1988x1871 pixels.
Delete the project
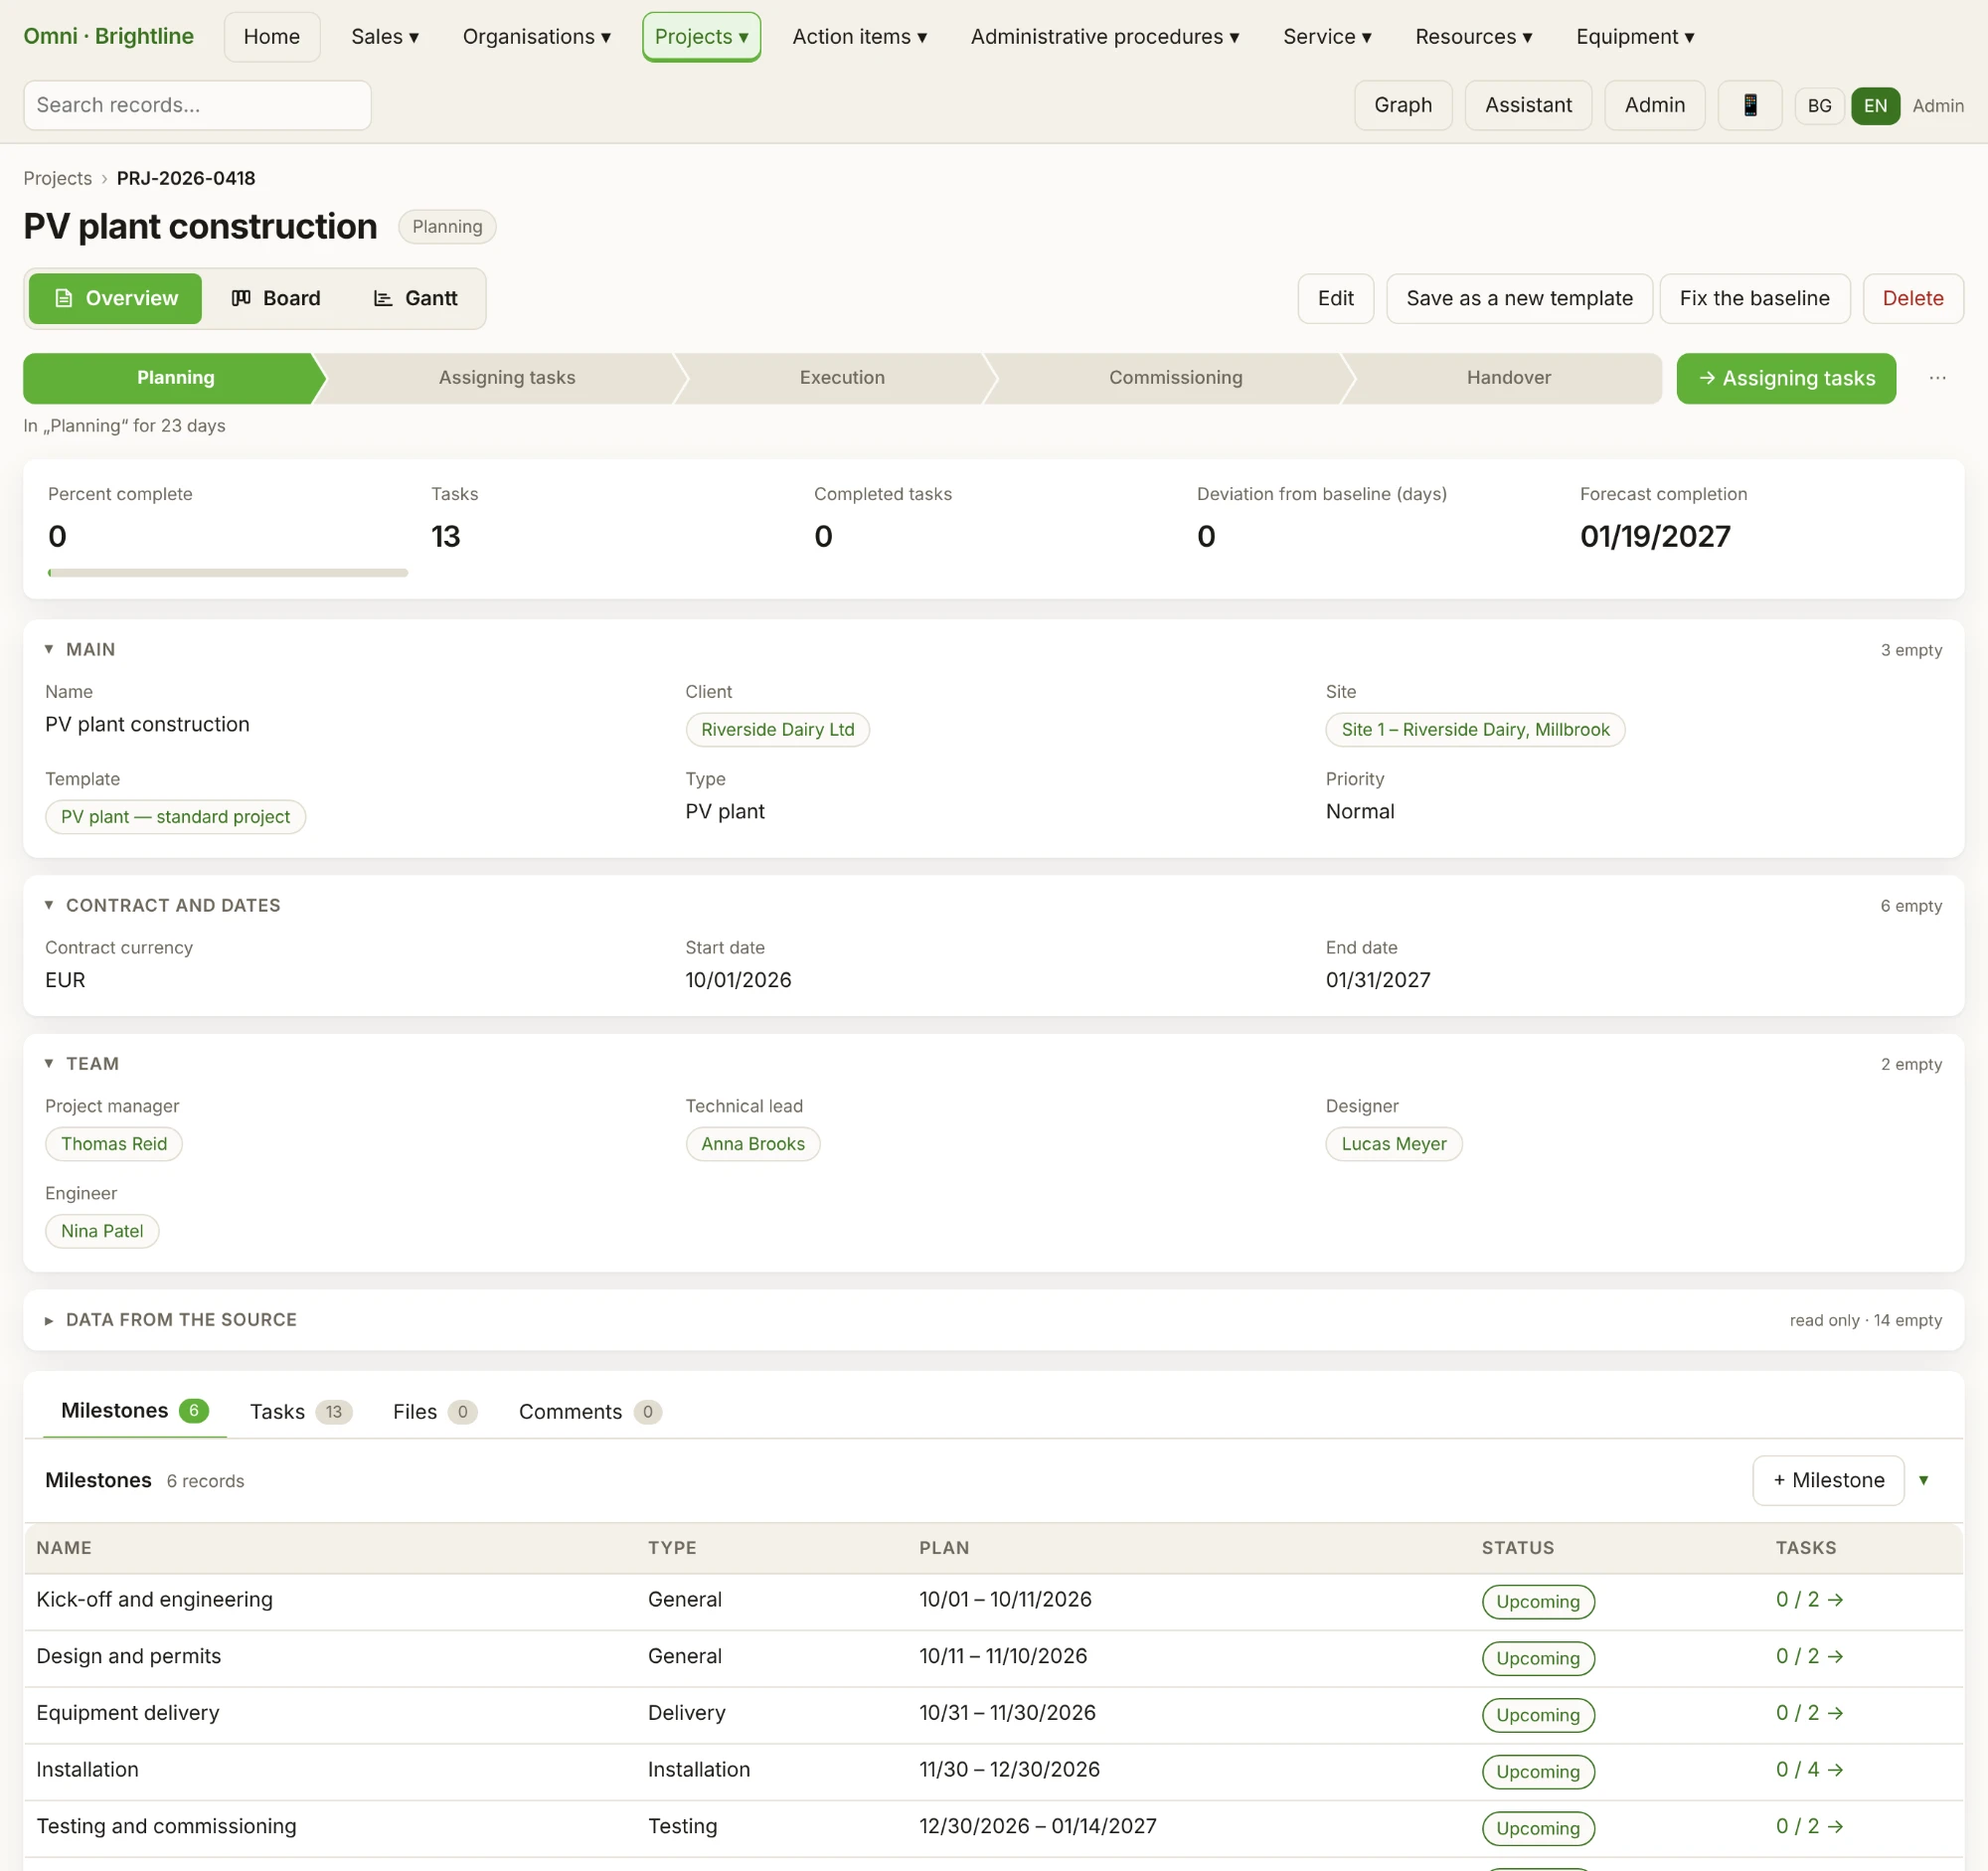click(1912, 298)
